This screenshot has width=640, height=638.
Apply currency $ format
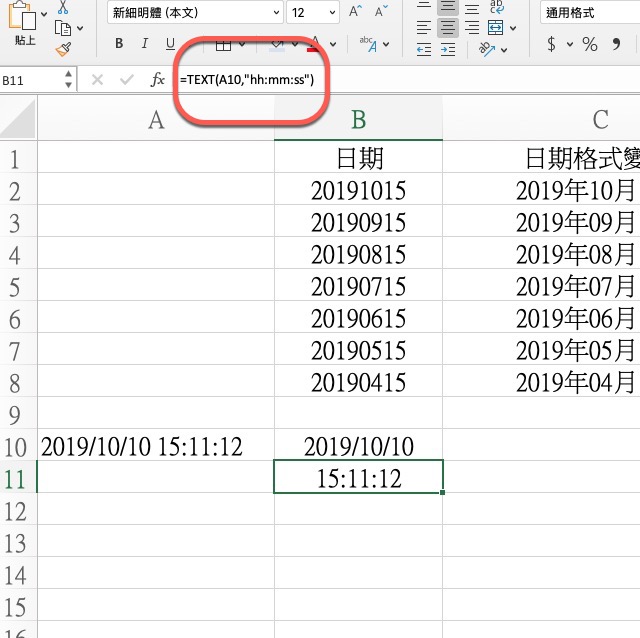click(551, 44)
